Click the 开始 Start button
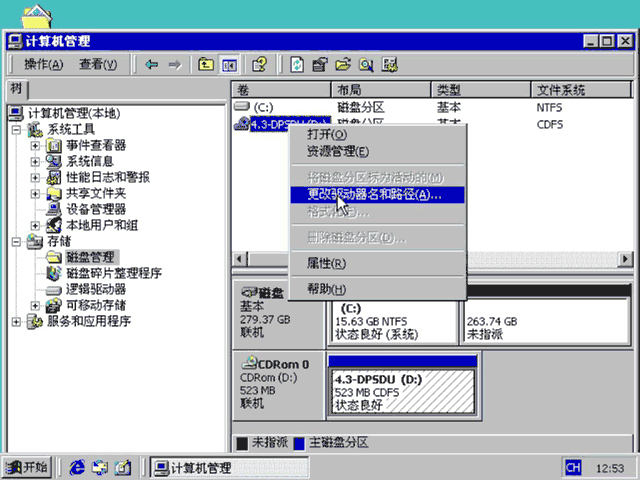Screen dimensions: 640x480 27,467
